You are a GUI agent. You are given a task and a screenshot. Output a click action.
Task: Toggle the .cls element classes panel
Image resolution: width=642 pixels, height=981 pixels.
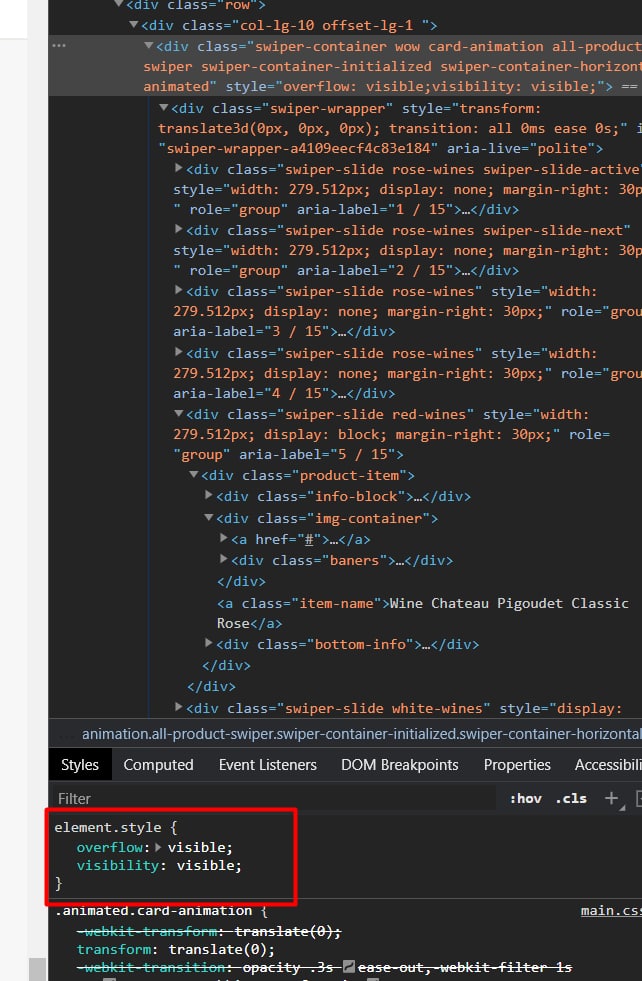tap(571, 798)
